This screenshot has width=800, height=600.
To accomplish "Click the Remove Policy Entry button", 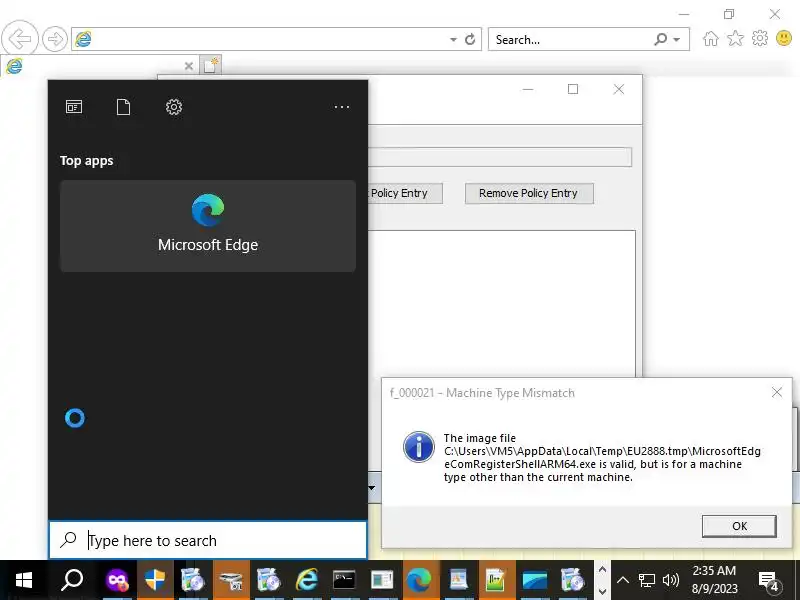I will pos(529,193).
